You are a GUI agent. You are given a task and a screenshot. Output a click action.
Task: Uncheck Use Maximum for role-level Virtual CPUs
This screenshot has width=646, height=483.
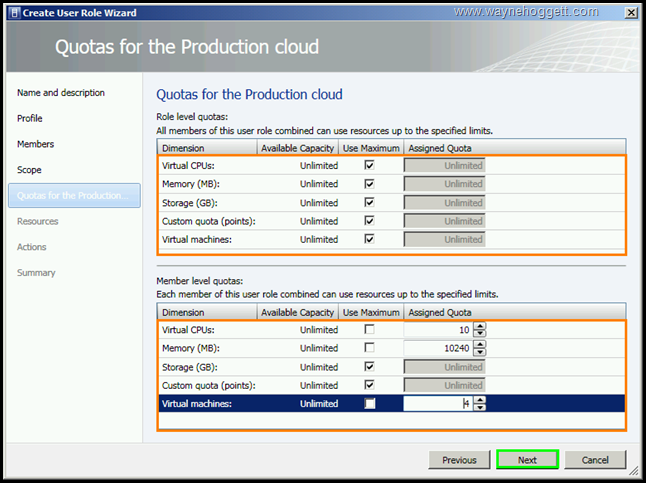(x=370, y=166)
